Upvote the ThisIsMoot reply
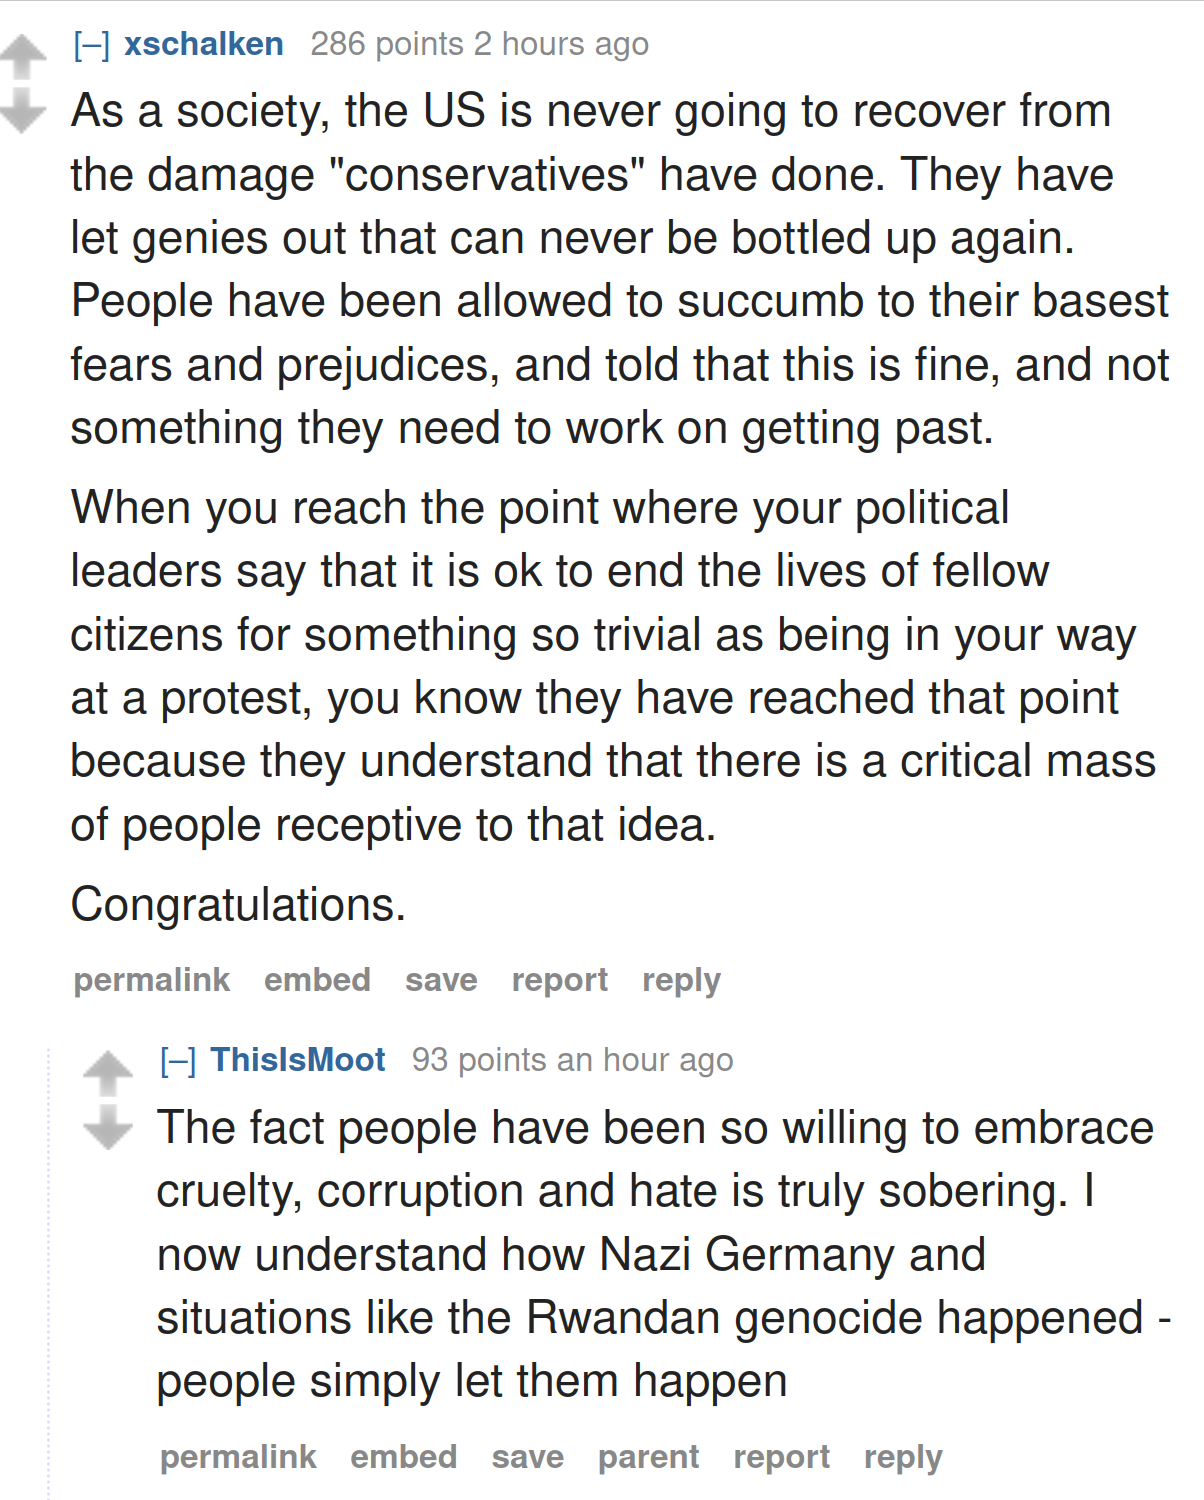The image size is (1204, 1500). pos(108,1074)
